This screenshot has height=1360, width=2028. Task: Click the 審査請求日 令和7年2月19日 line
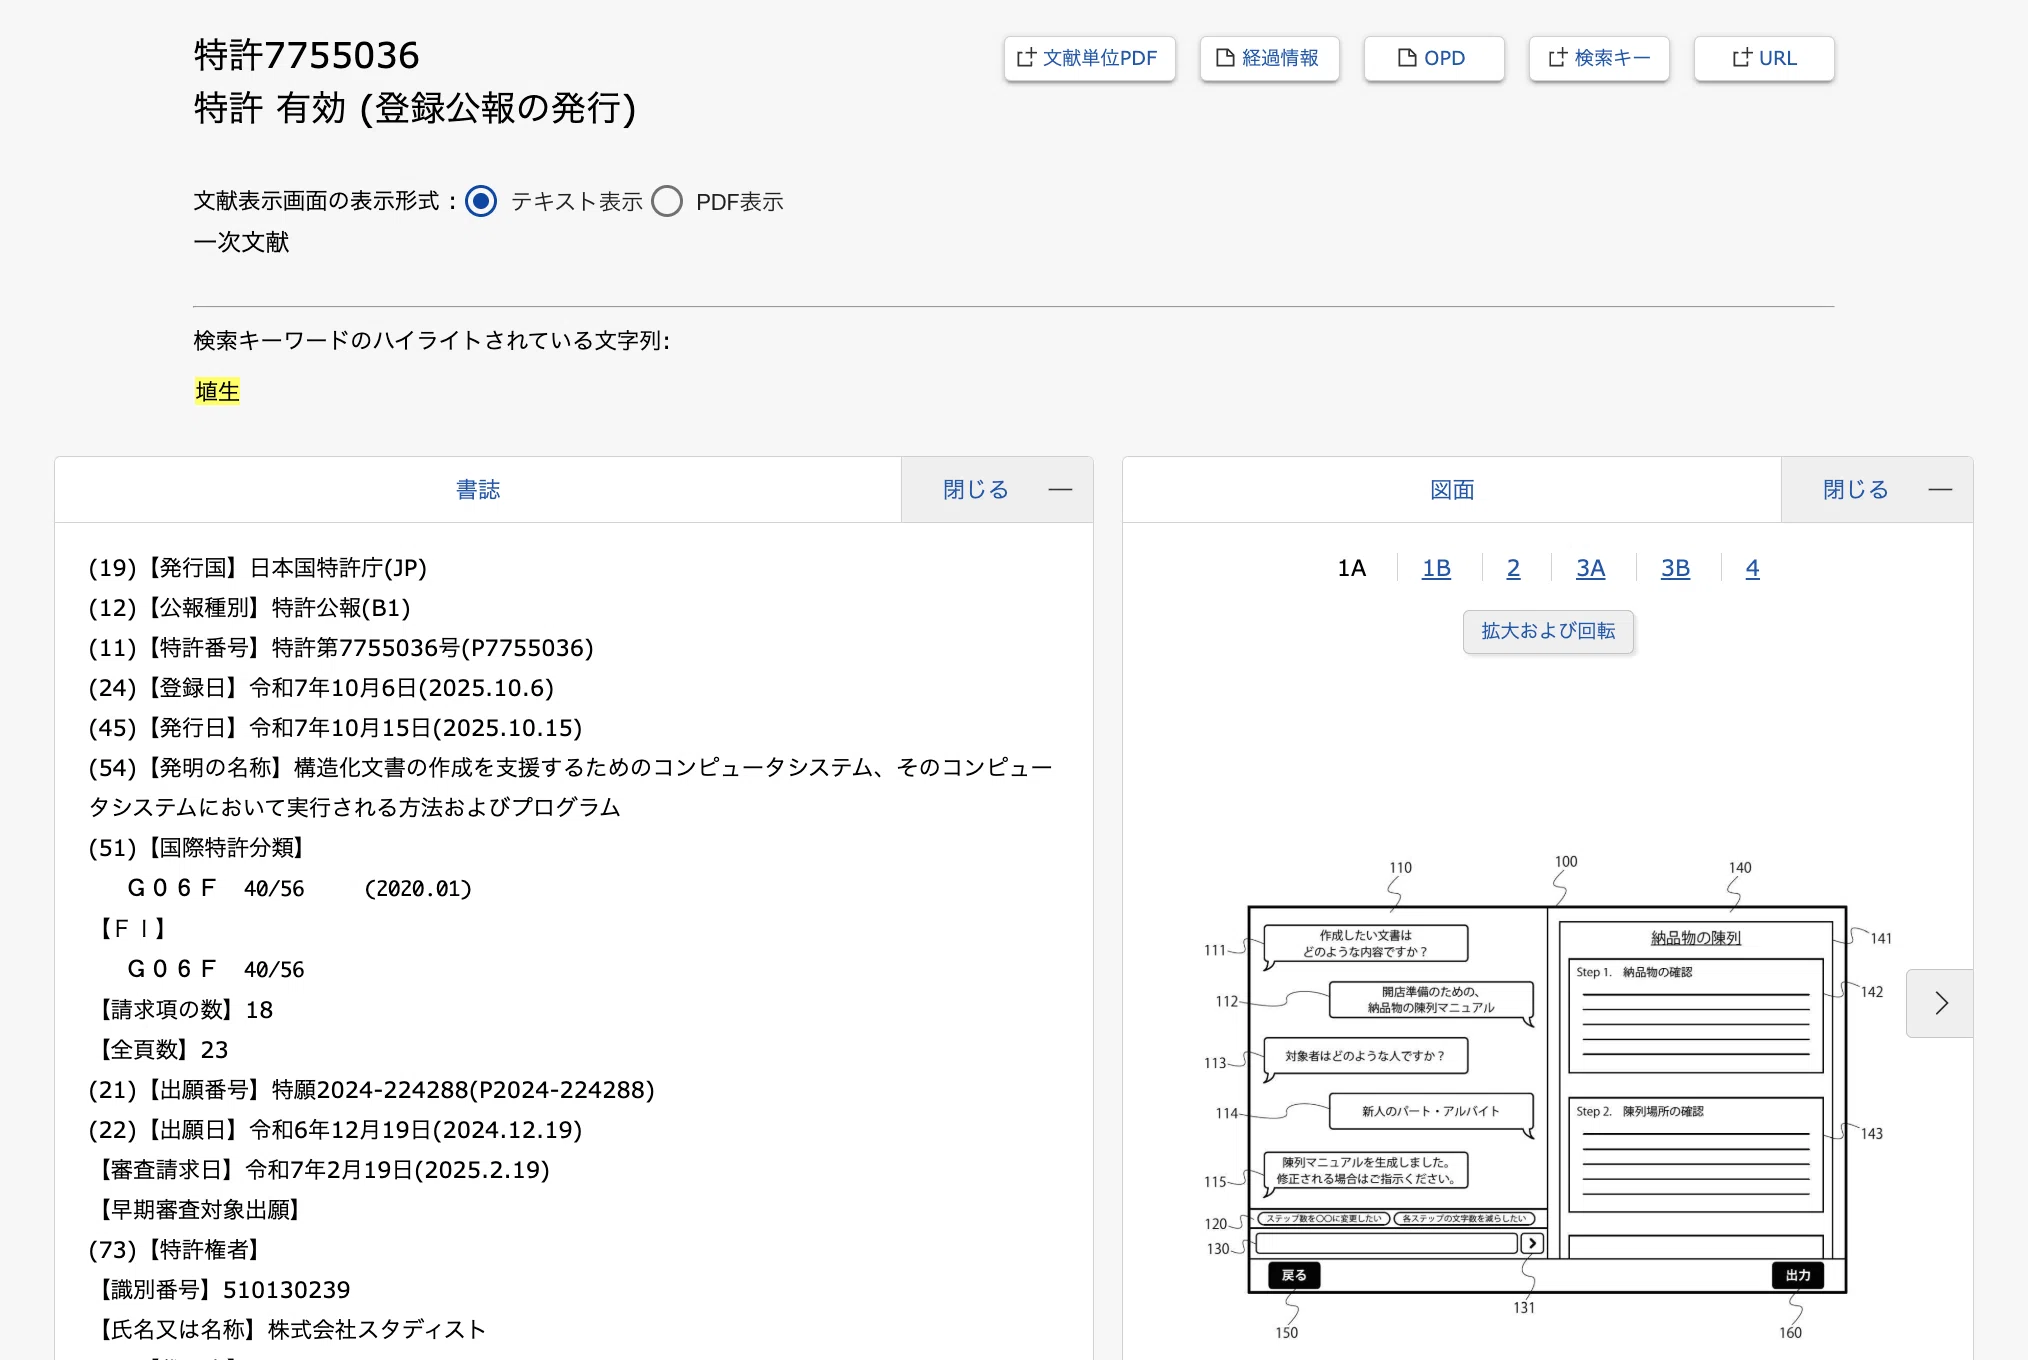[319, 1170]
